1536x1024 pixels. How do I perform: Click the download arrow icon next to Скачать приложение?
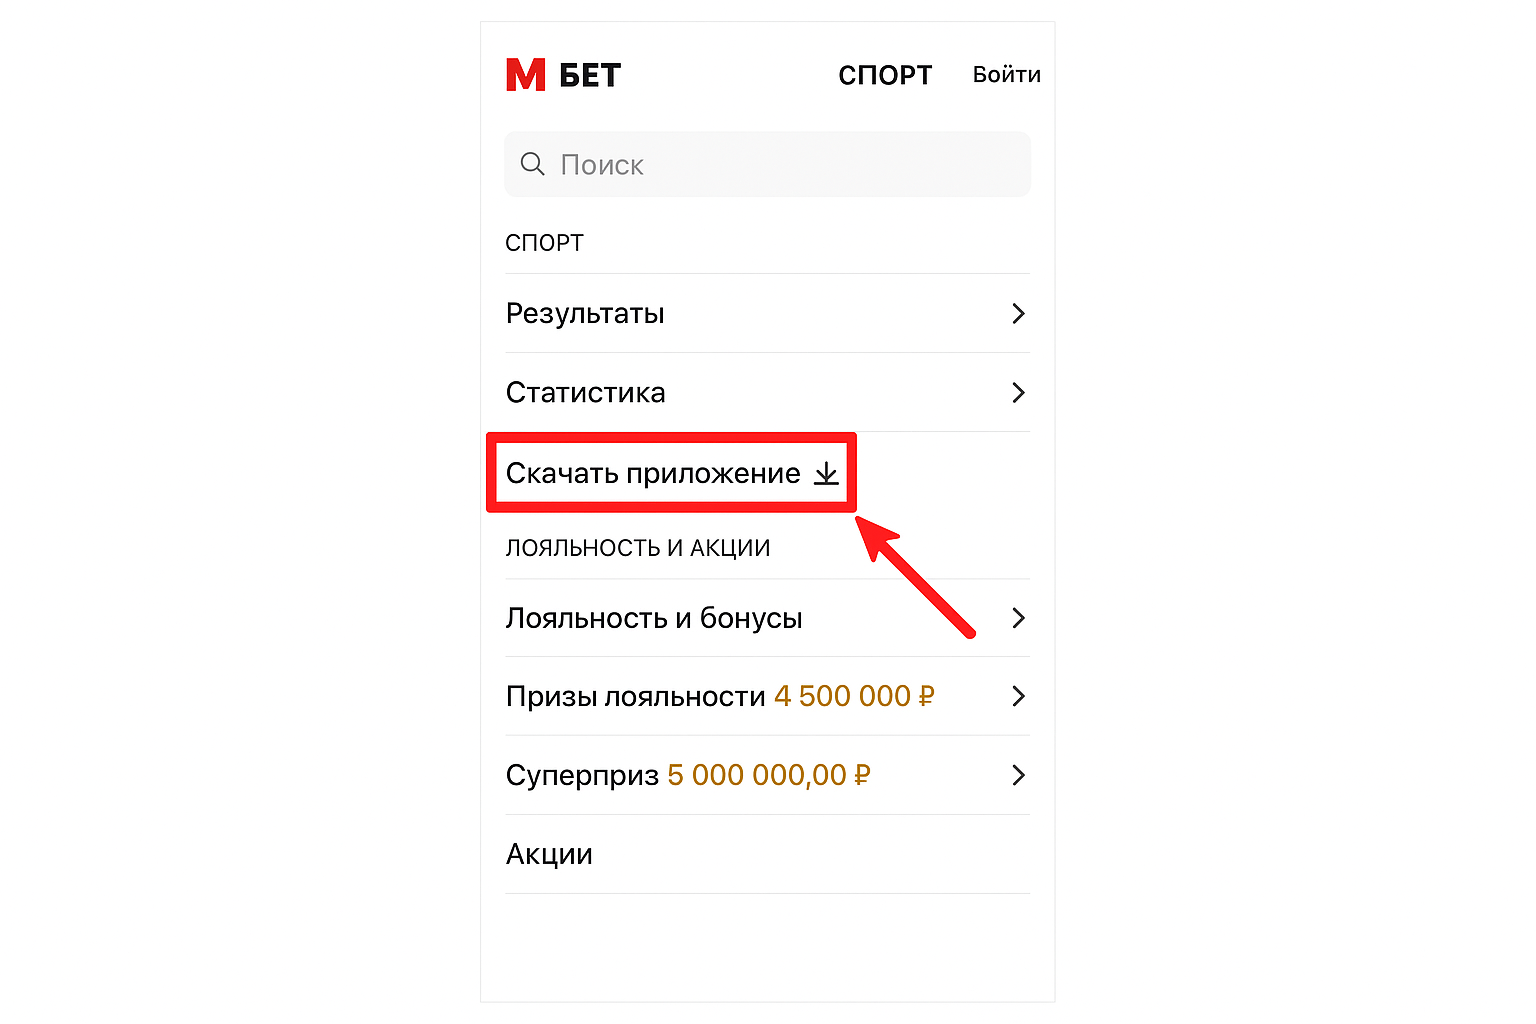[x=826, y=473]
